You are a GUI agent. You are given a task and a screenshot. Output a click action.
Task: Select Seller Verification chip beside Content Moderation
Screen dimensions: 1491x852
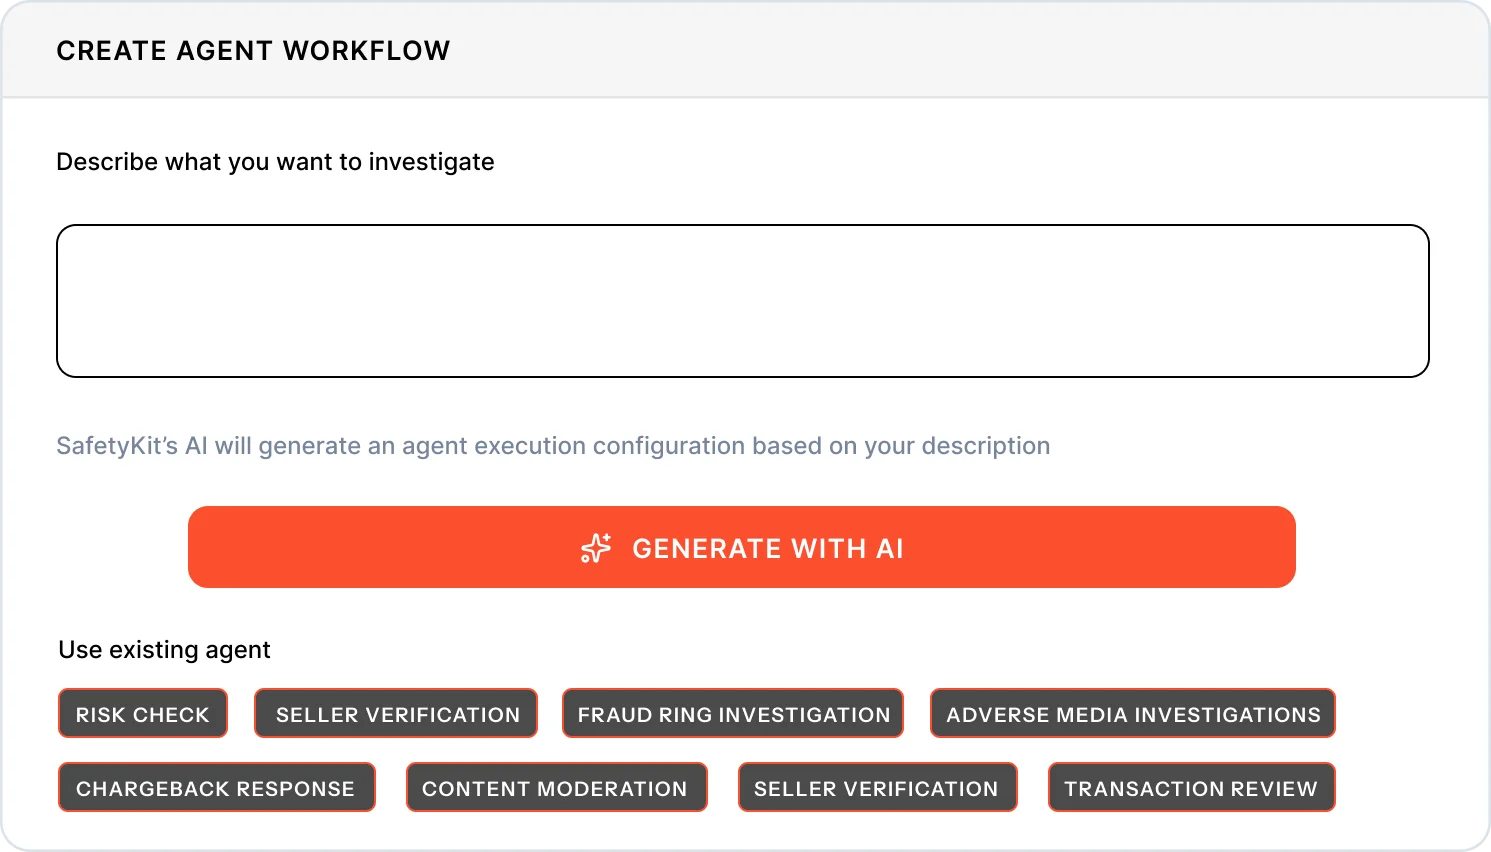[876, 788]
